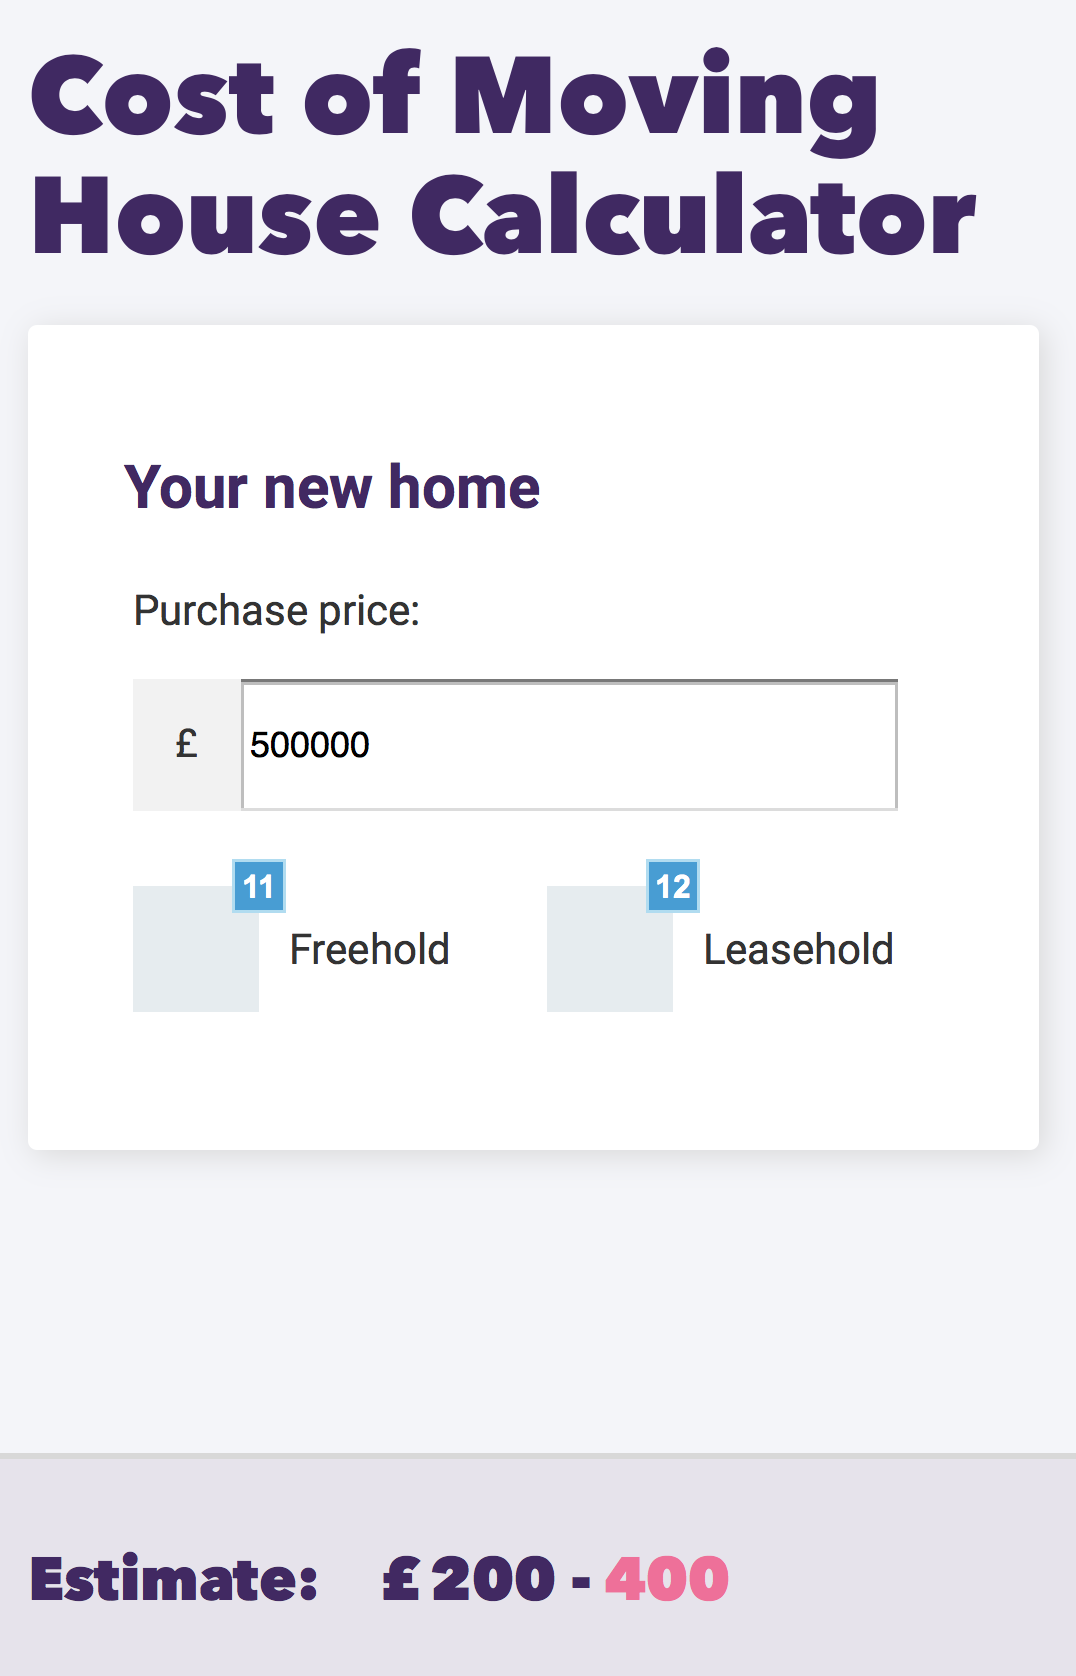Click the 'Estimate:' label in bottom bar
This screenshot has width=1076, height=1676.
point(174,1580)
